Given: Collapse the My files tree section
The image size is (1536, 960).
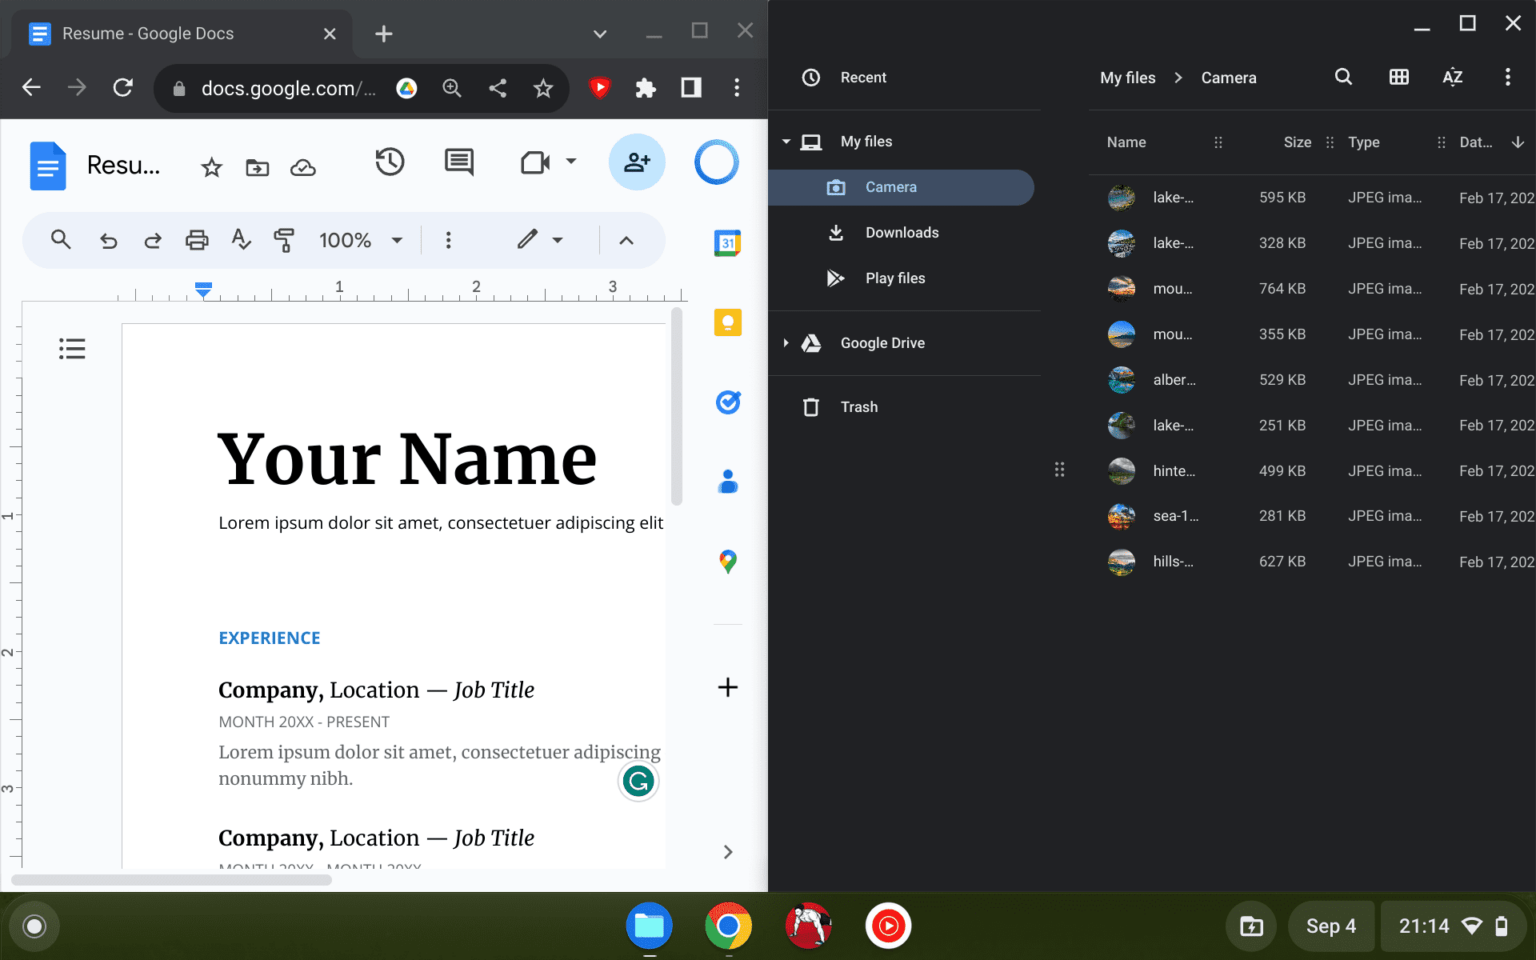Looking at the screenshot, I should (x=786, y=141).
